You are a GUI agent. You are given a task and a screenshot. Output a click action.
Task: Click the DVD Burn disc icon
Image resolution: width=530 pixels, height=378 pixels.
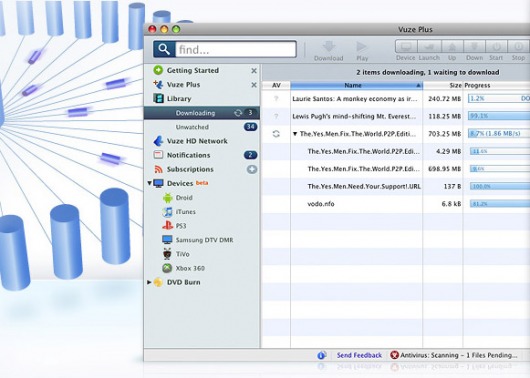tap(158, 282)
